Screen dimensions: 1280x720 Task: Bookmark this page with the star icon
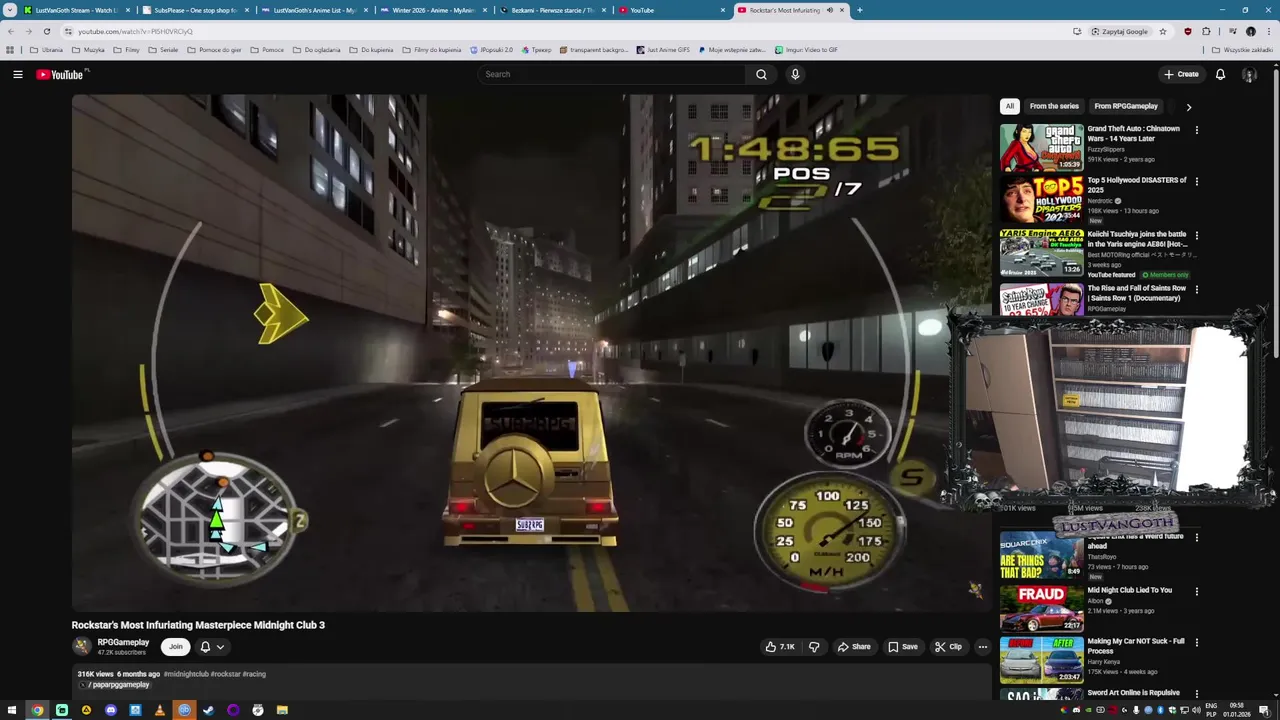(x=1162, y=31)
